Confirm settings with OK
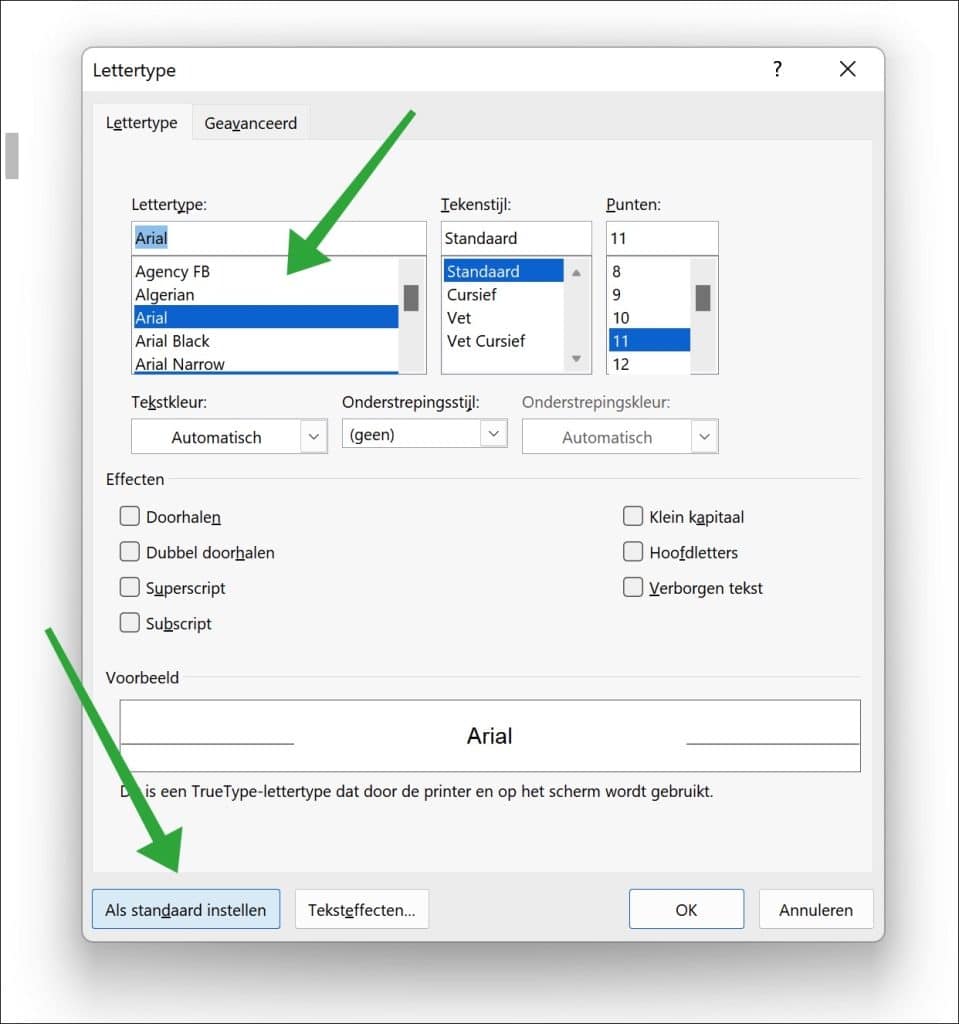This screenshot has width=959, height=1024. 686,909
